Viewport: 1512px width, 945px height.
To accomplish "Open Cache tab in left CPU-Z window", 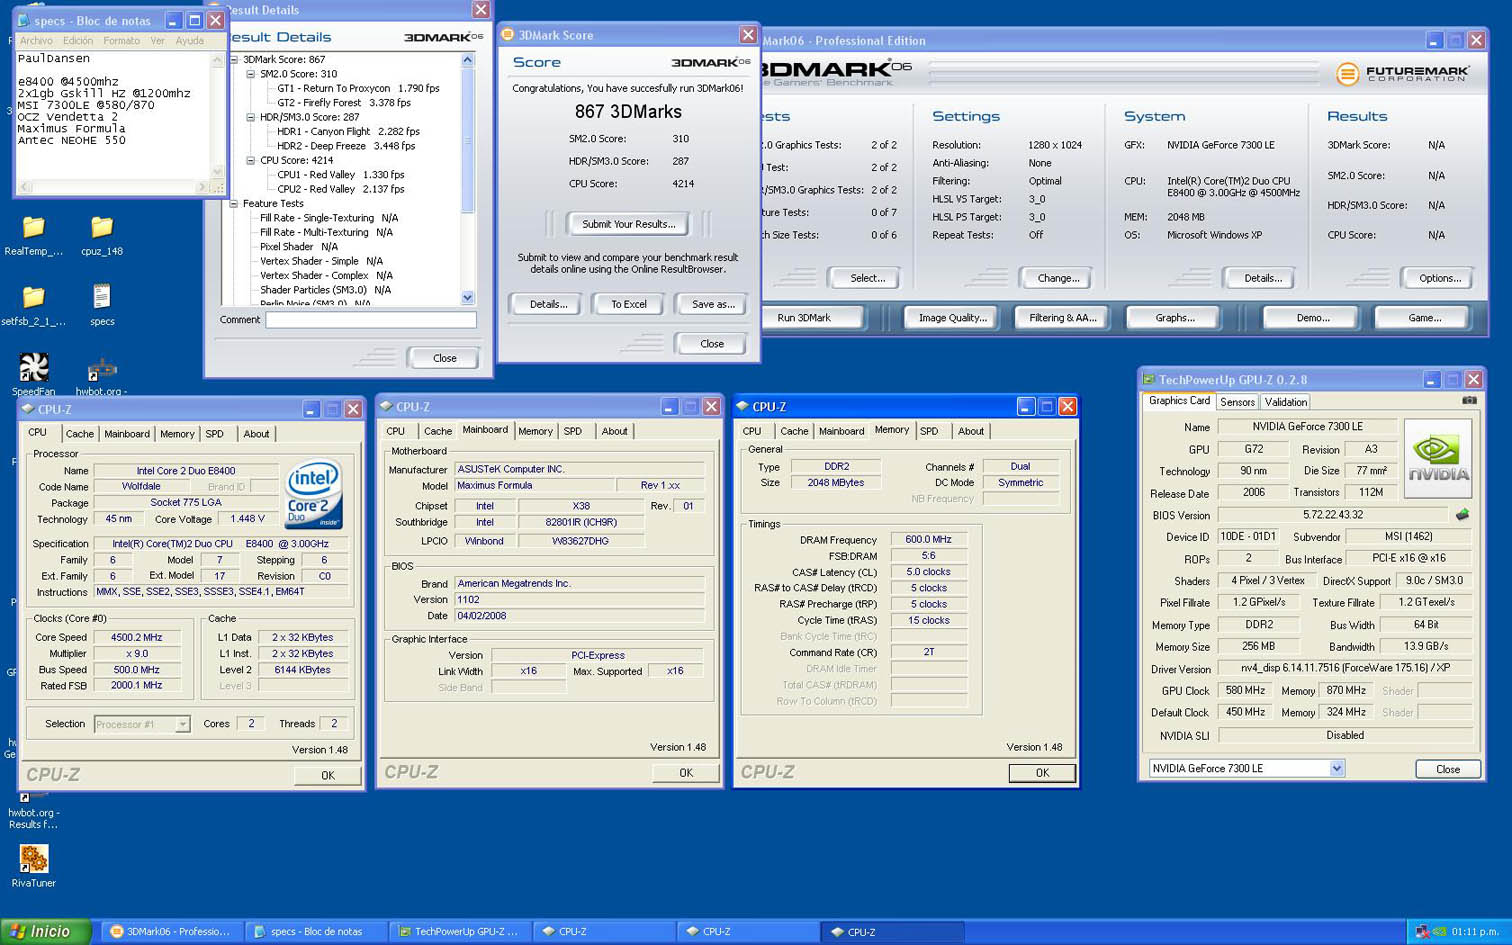I will coord(79,434).
